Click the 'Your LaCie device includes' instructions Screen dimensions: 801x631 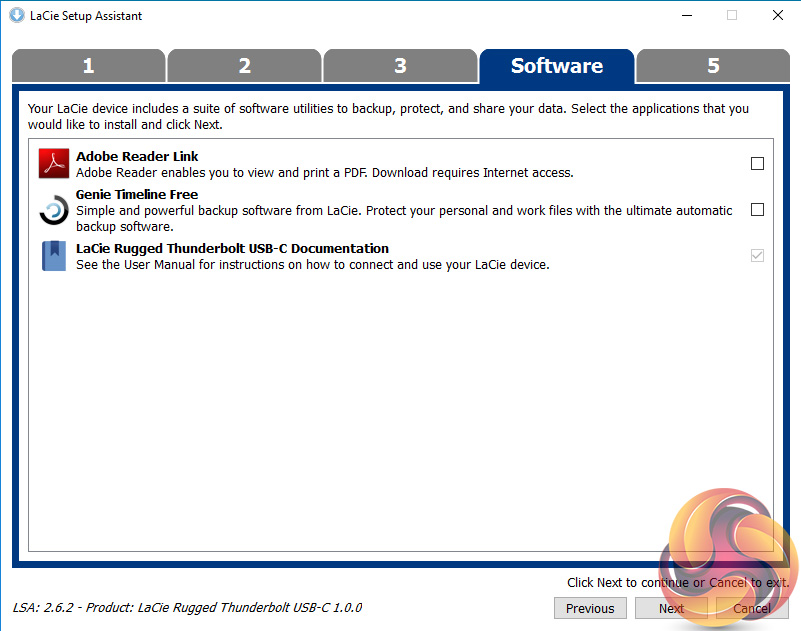click(x=388, y=116)
